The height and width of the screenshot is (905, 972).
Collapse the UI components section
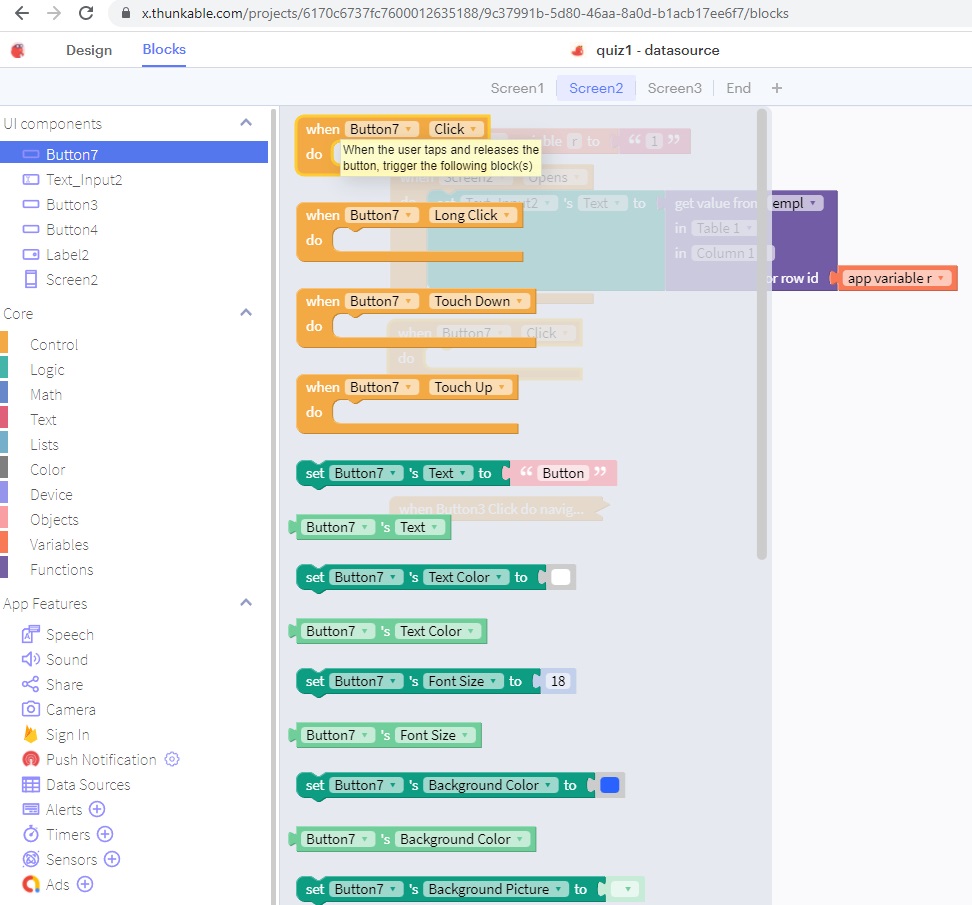(246, 123)
